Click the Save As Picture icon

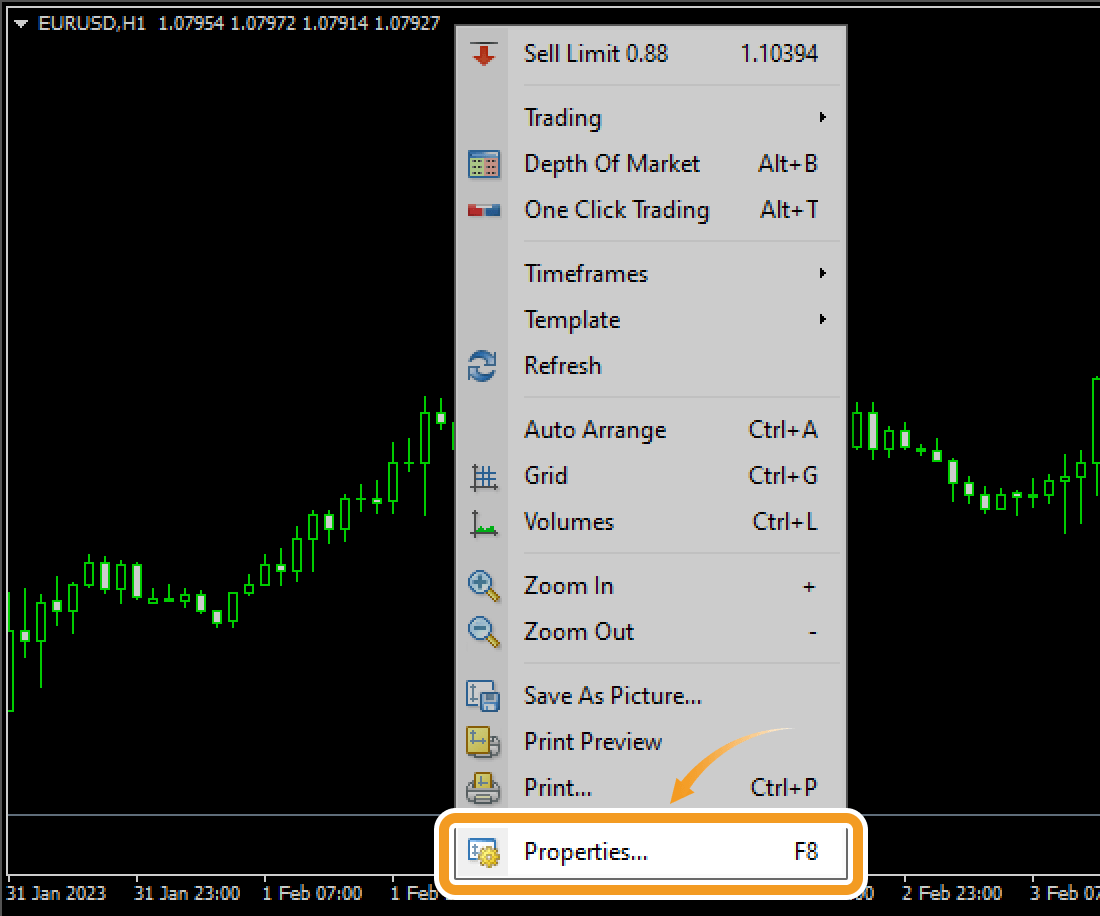pos(483,696)
